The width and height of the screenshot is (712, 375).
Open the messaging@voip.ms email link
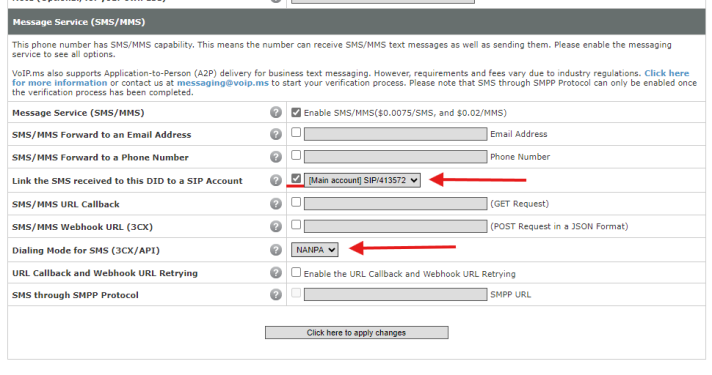click(x=222, y=83)
